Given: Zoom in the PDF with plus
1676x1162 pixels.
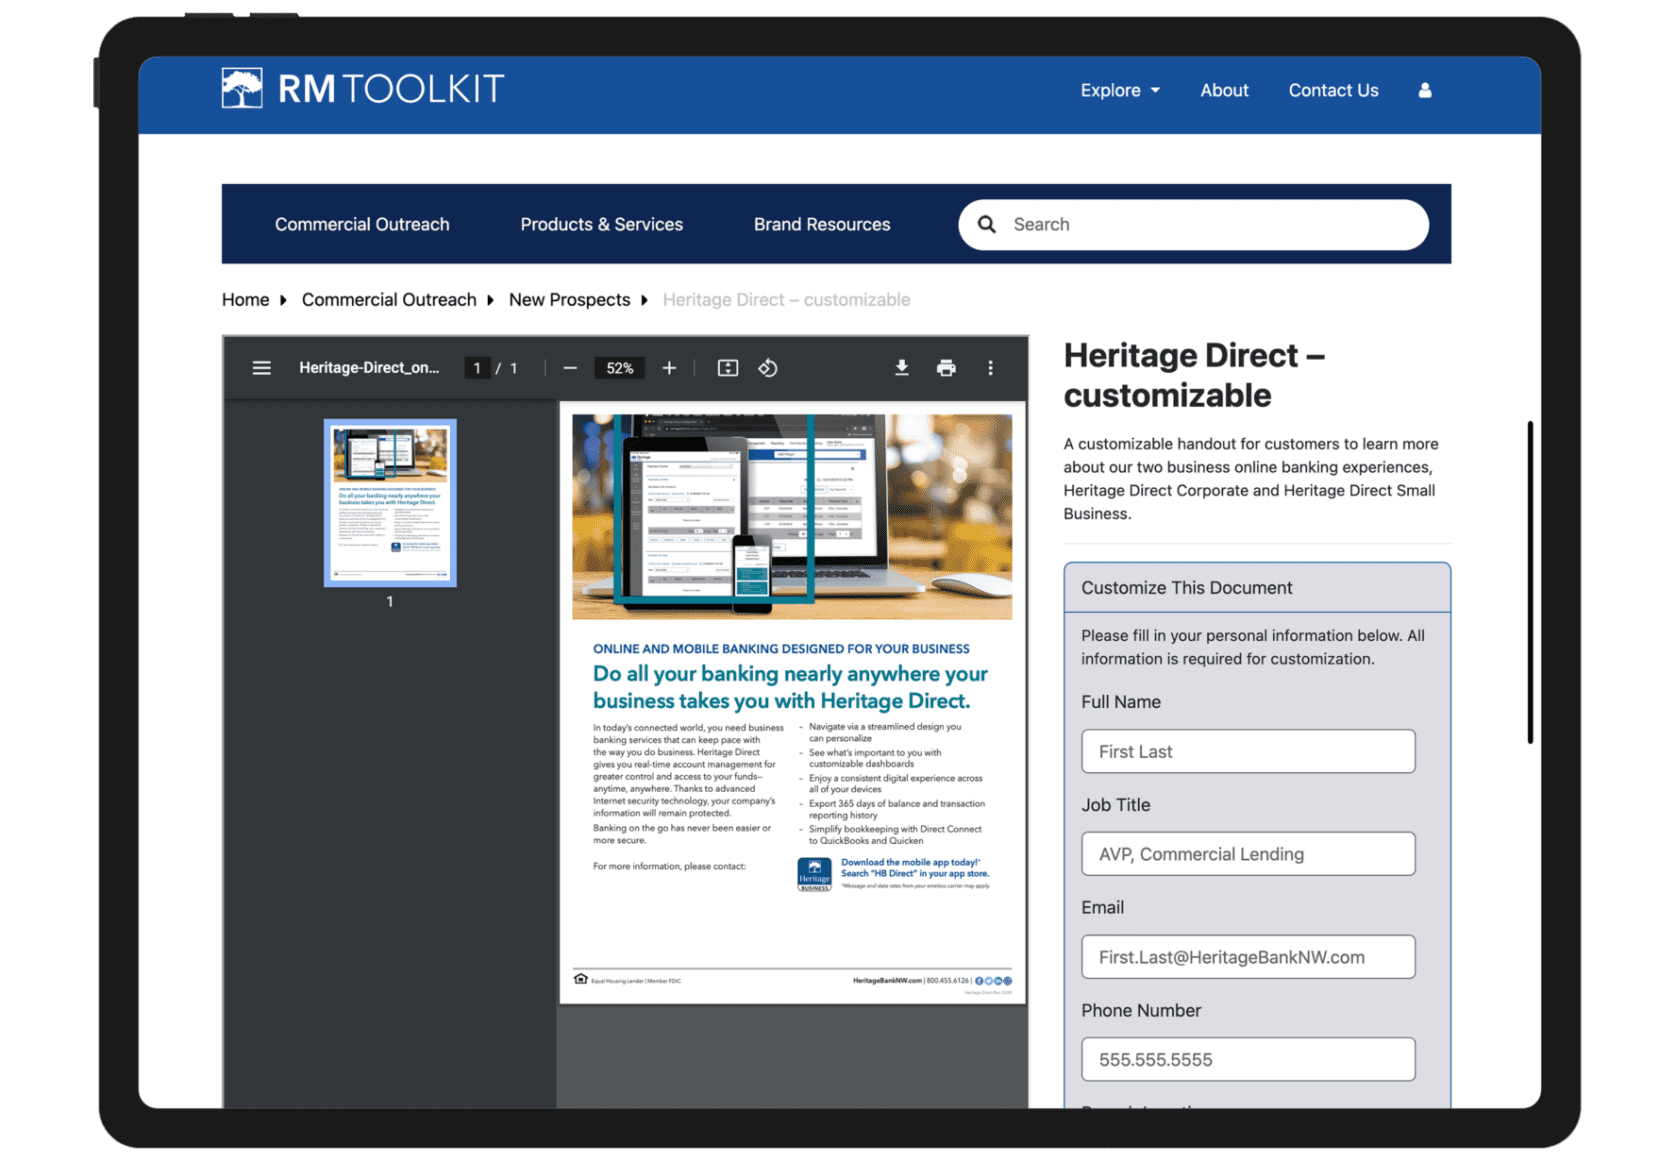Looking at the screenshot, I should (669, 368).
